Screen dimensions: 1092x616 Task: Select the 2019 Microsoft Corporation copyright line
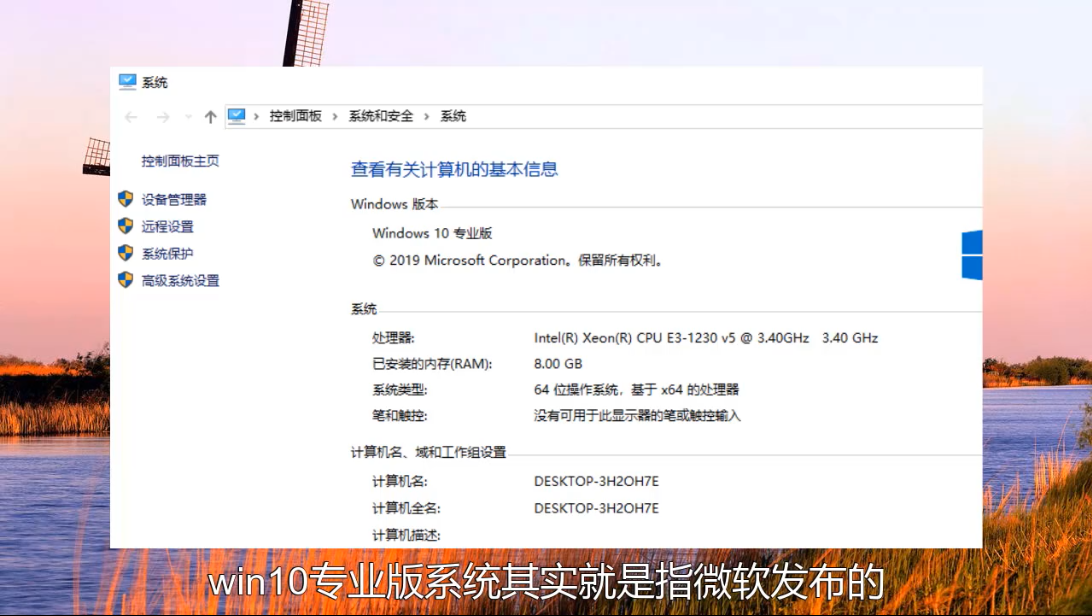(x=520, y=260)
